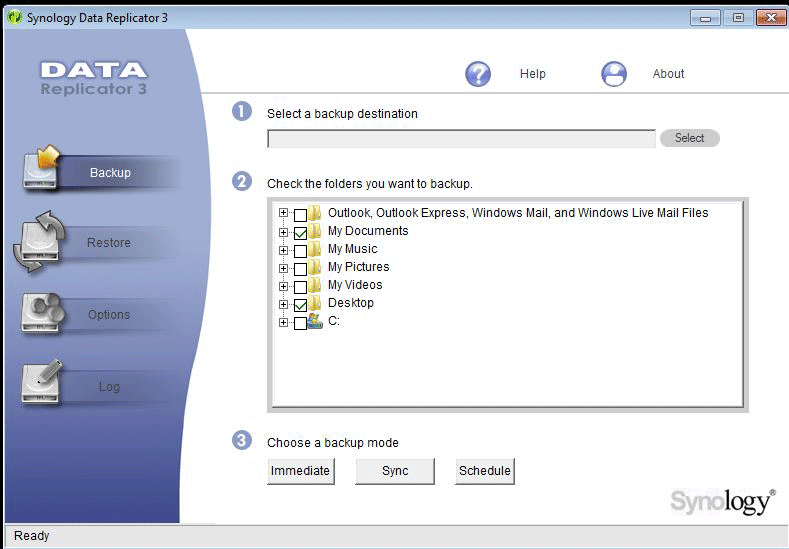Click the My Music folder icon

[x=315, y=249]
